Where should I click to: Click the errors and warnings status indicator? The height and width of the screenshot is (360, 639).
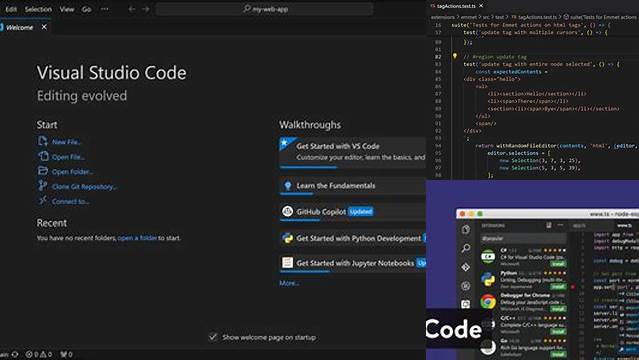tap(39, 354)
